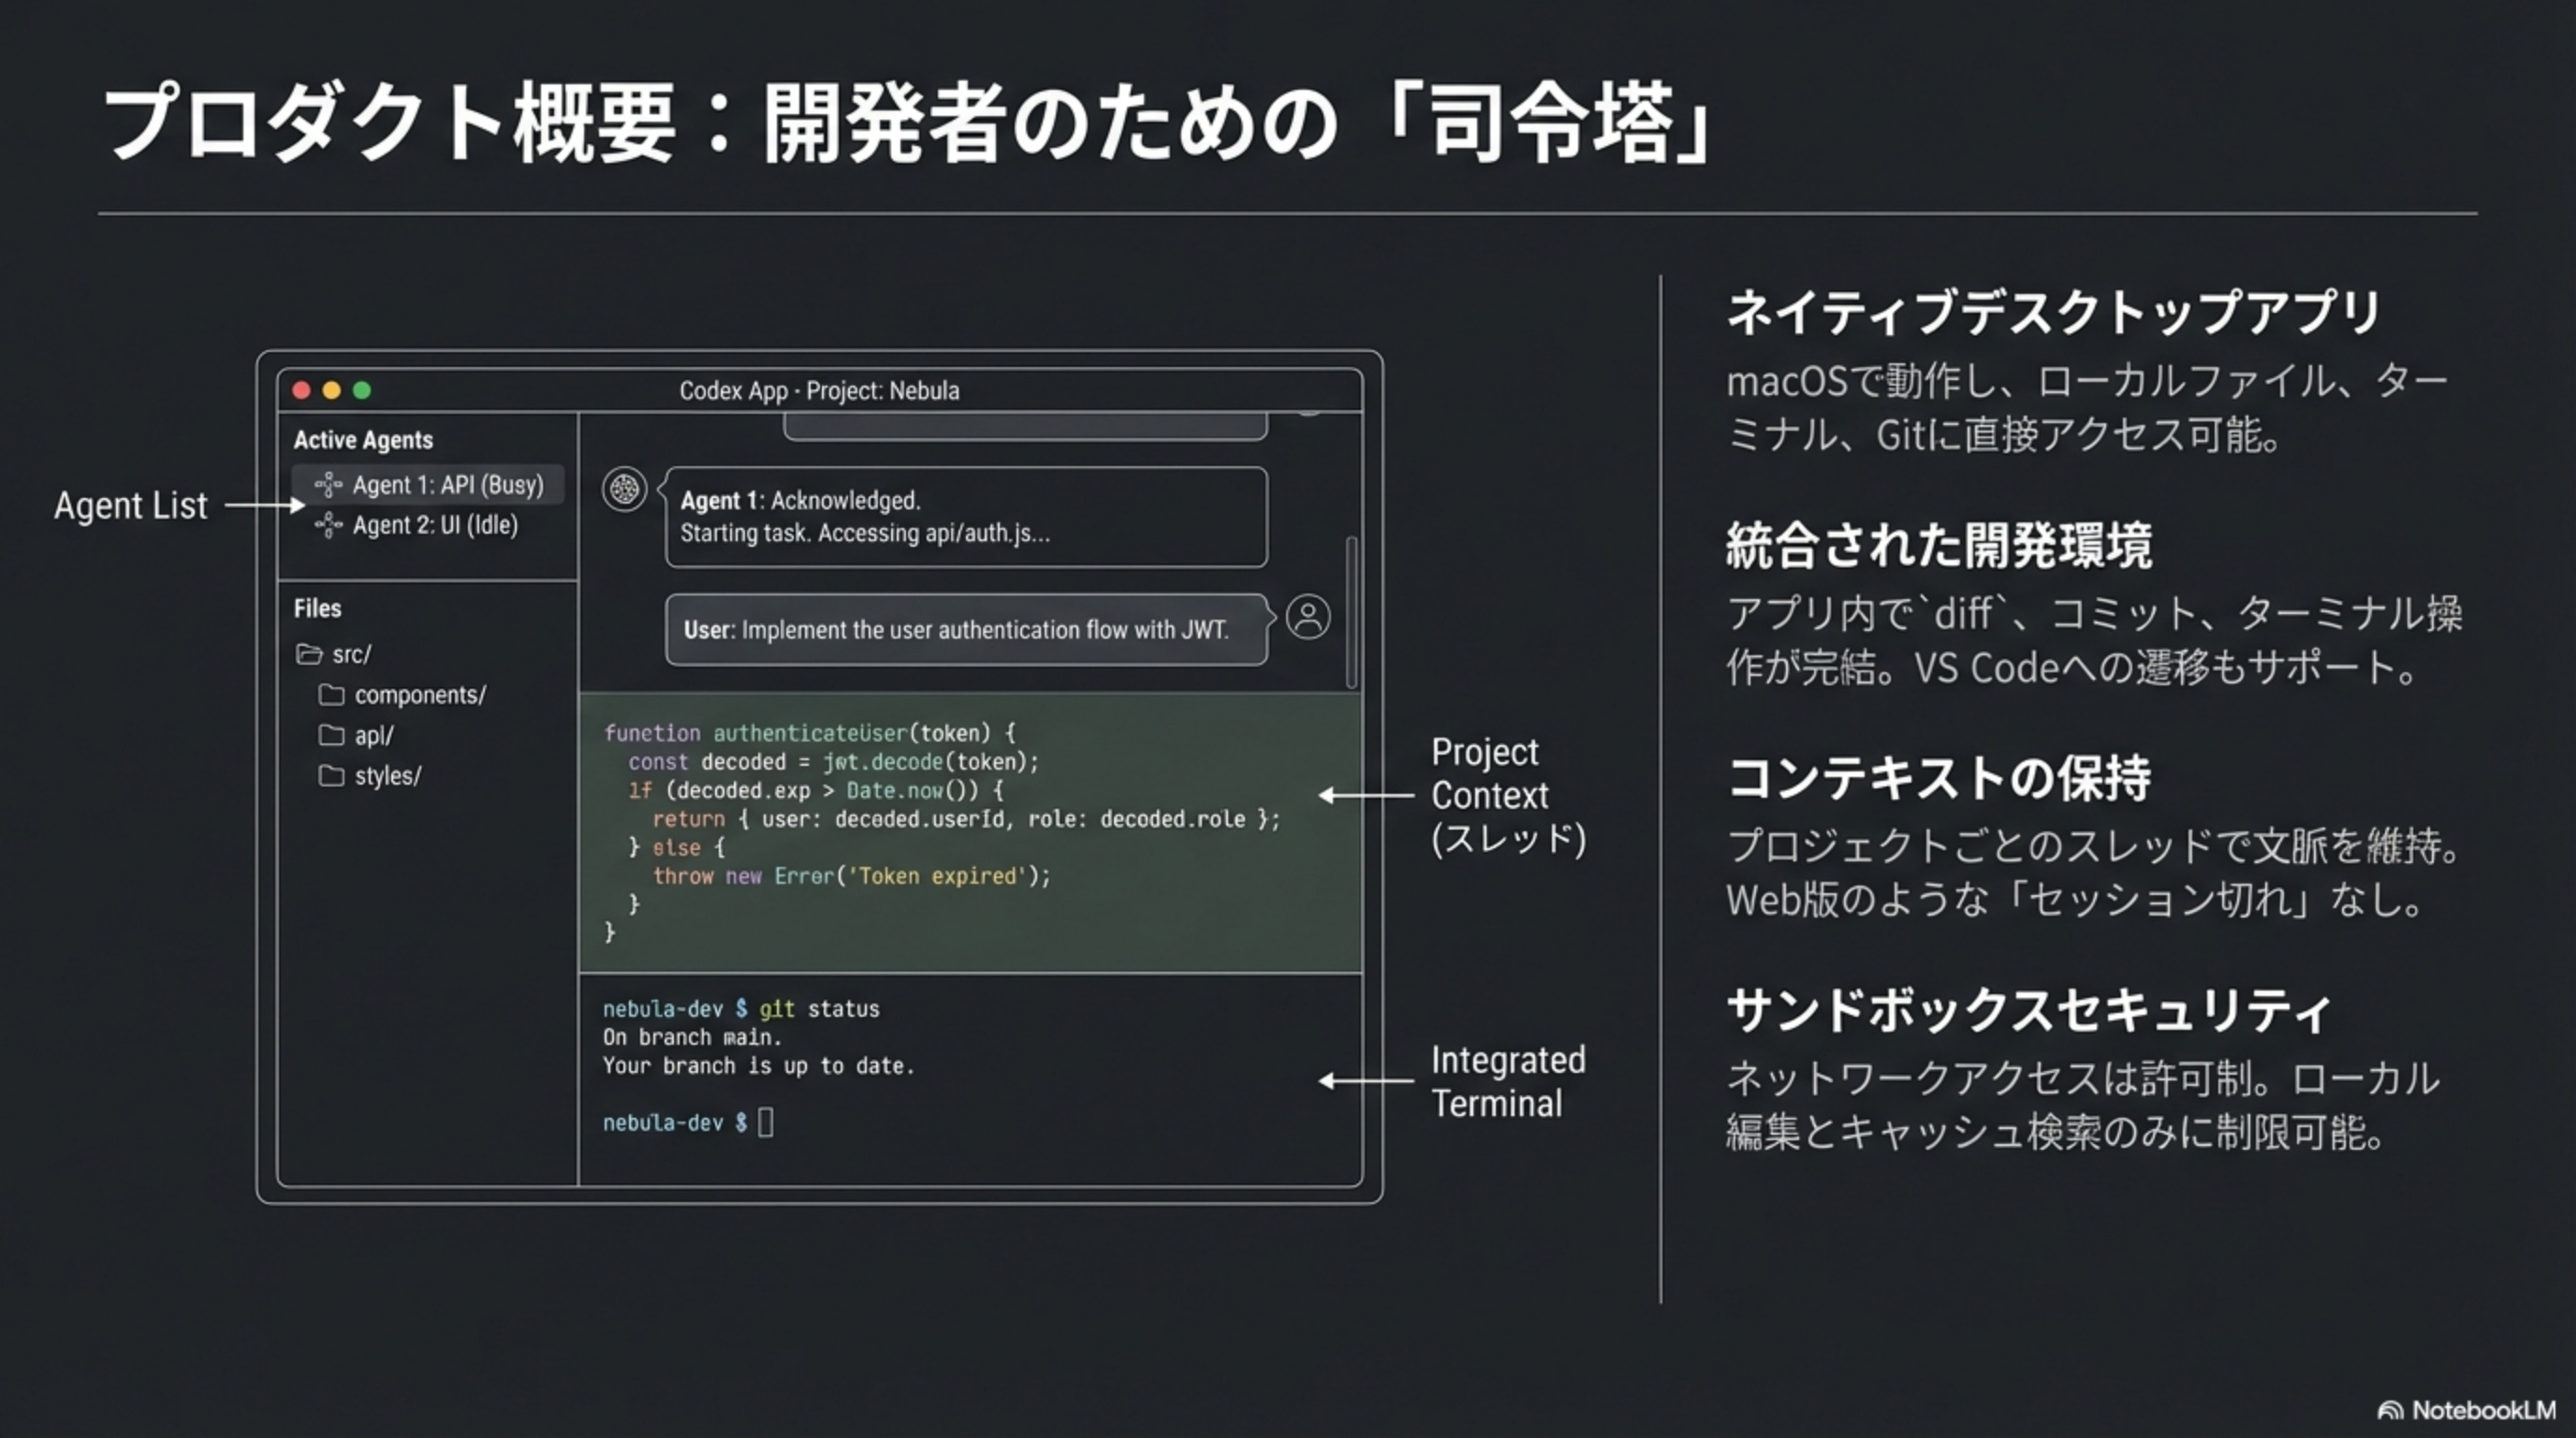Viewport: 2576px width, 1438px height.
Task: Select Agent 2: UI (Idle) entry
Action: [435, 525]
